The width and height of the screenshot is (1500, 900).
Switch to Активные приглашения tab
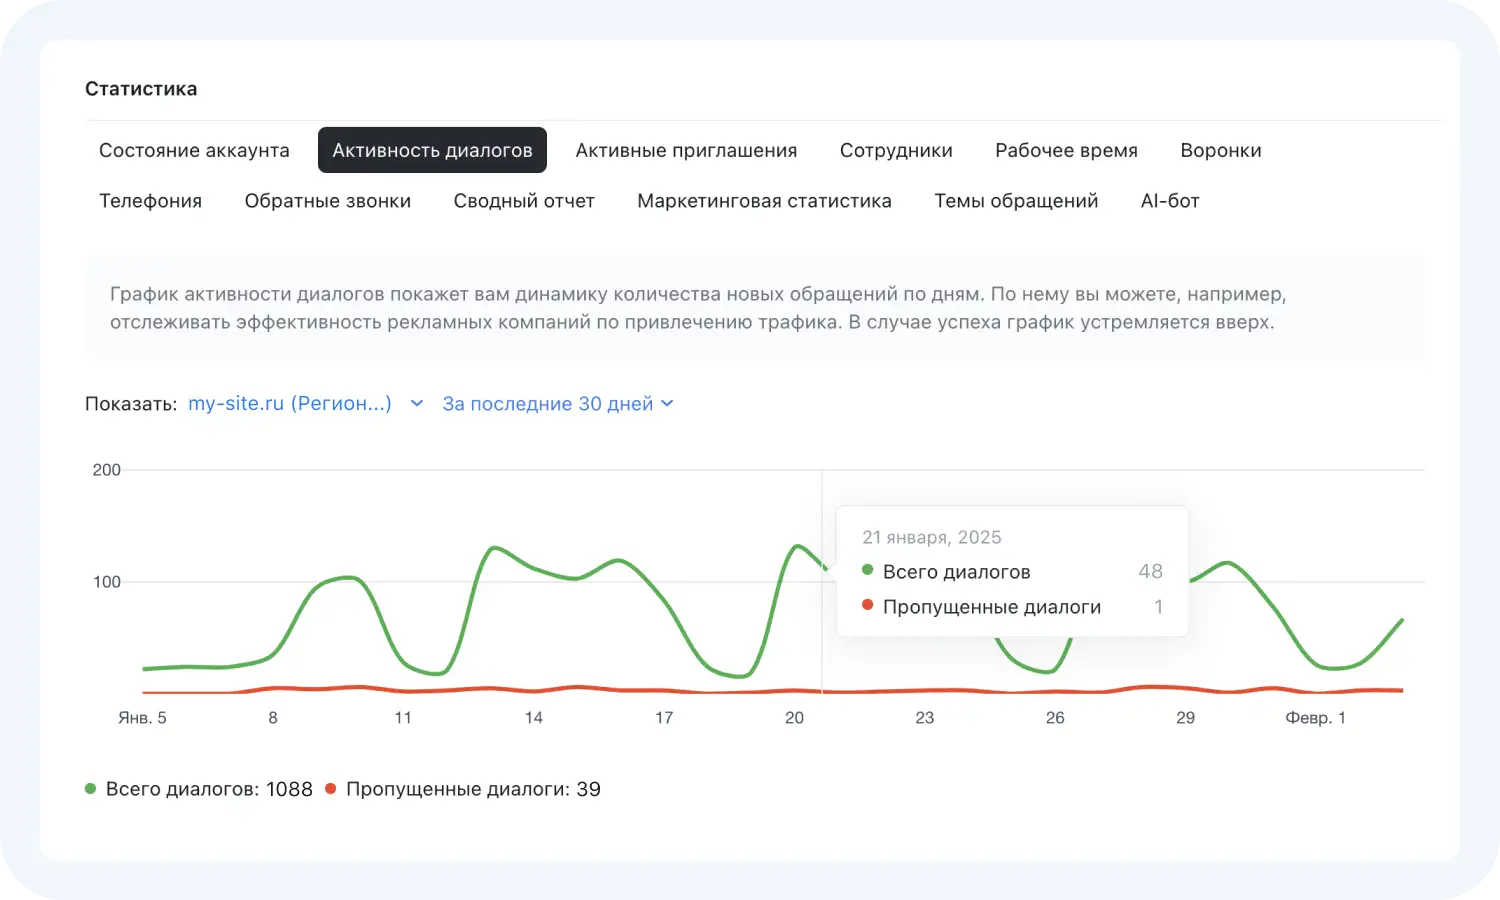(686, 150)
